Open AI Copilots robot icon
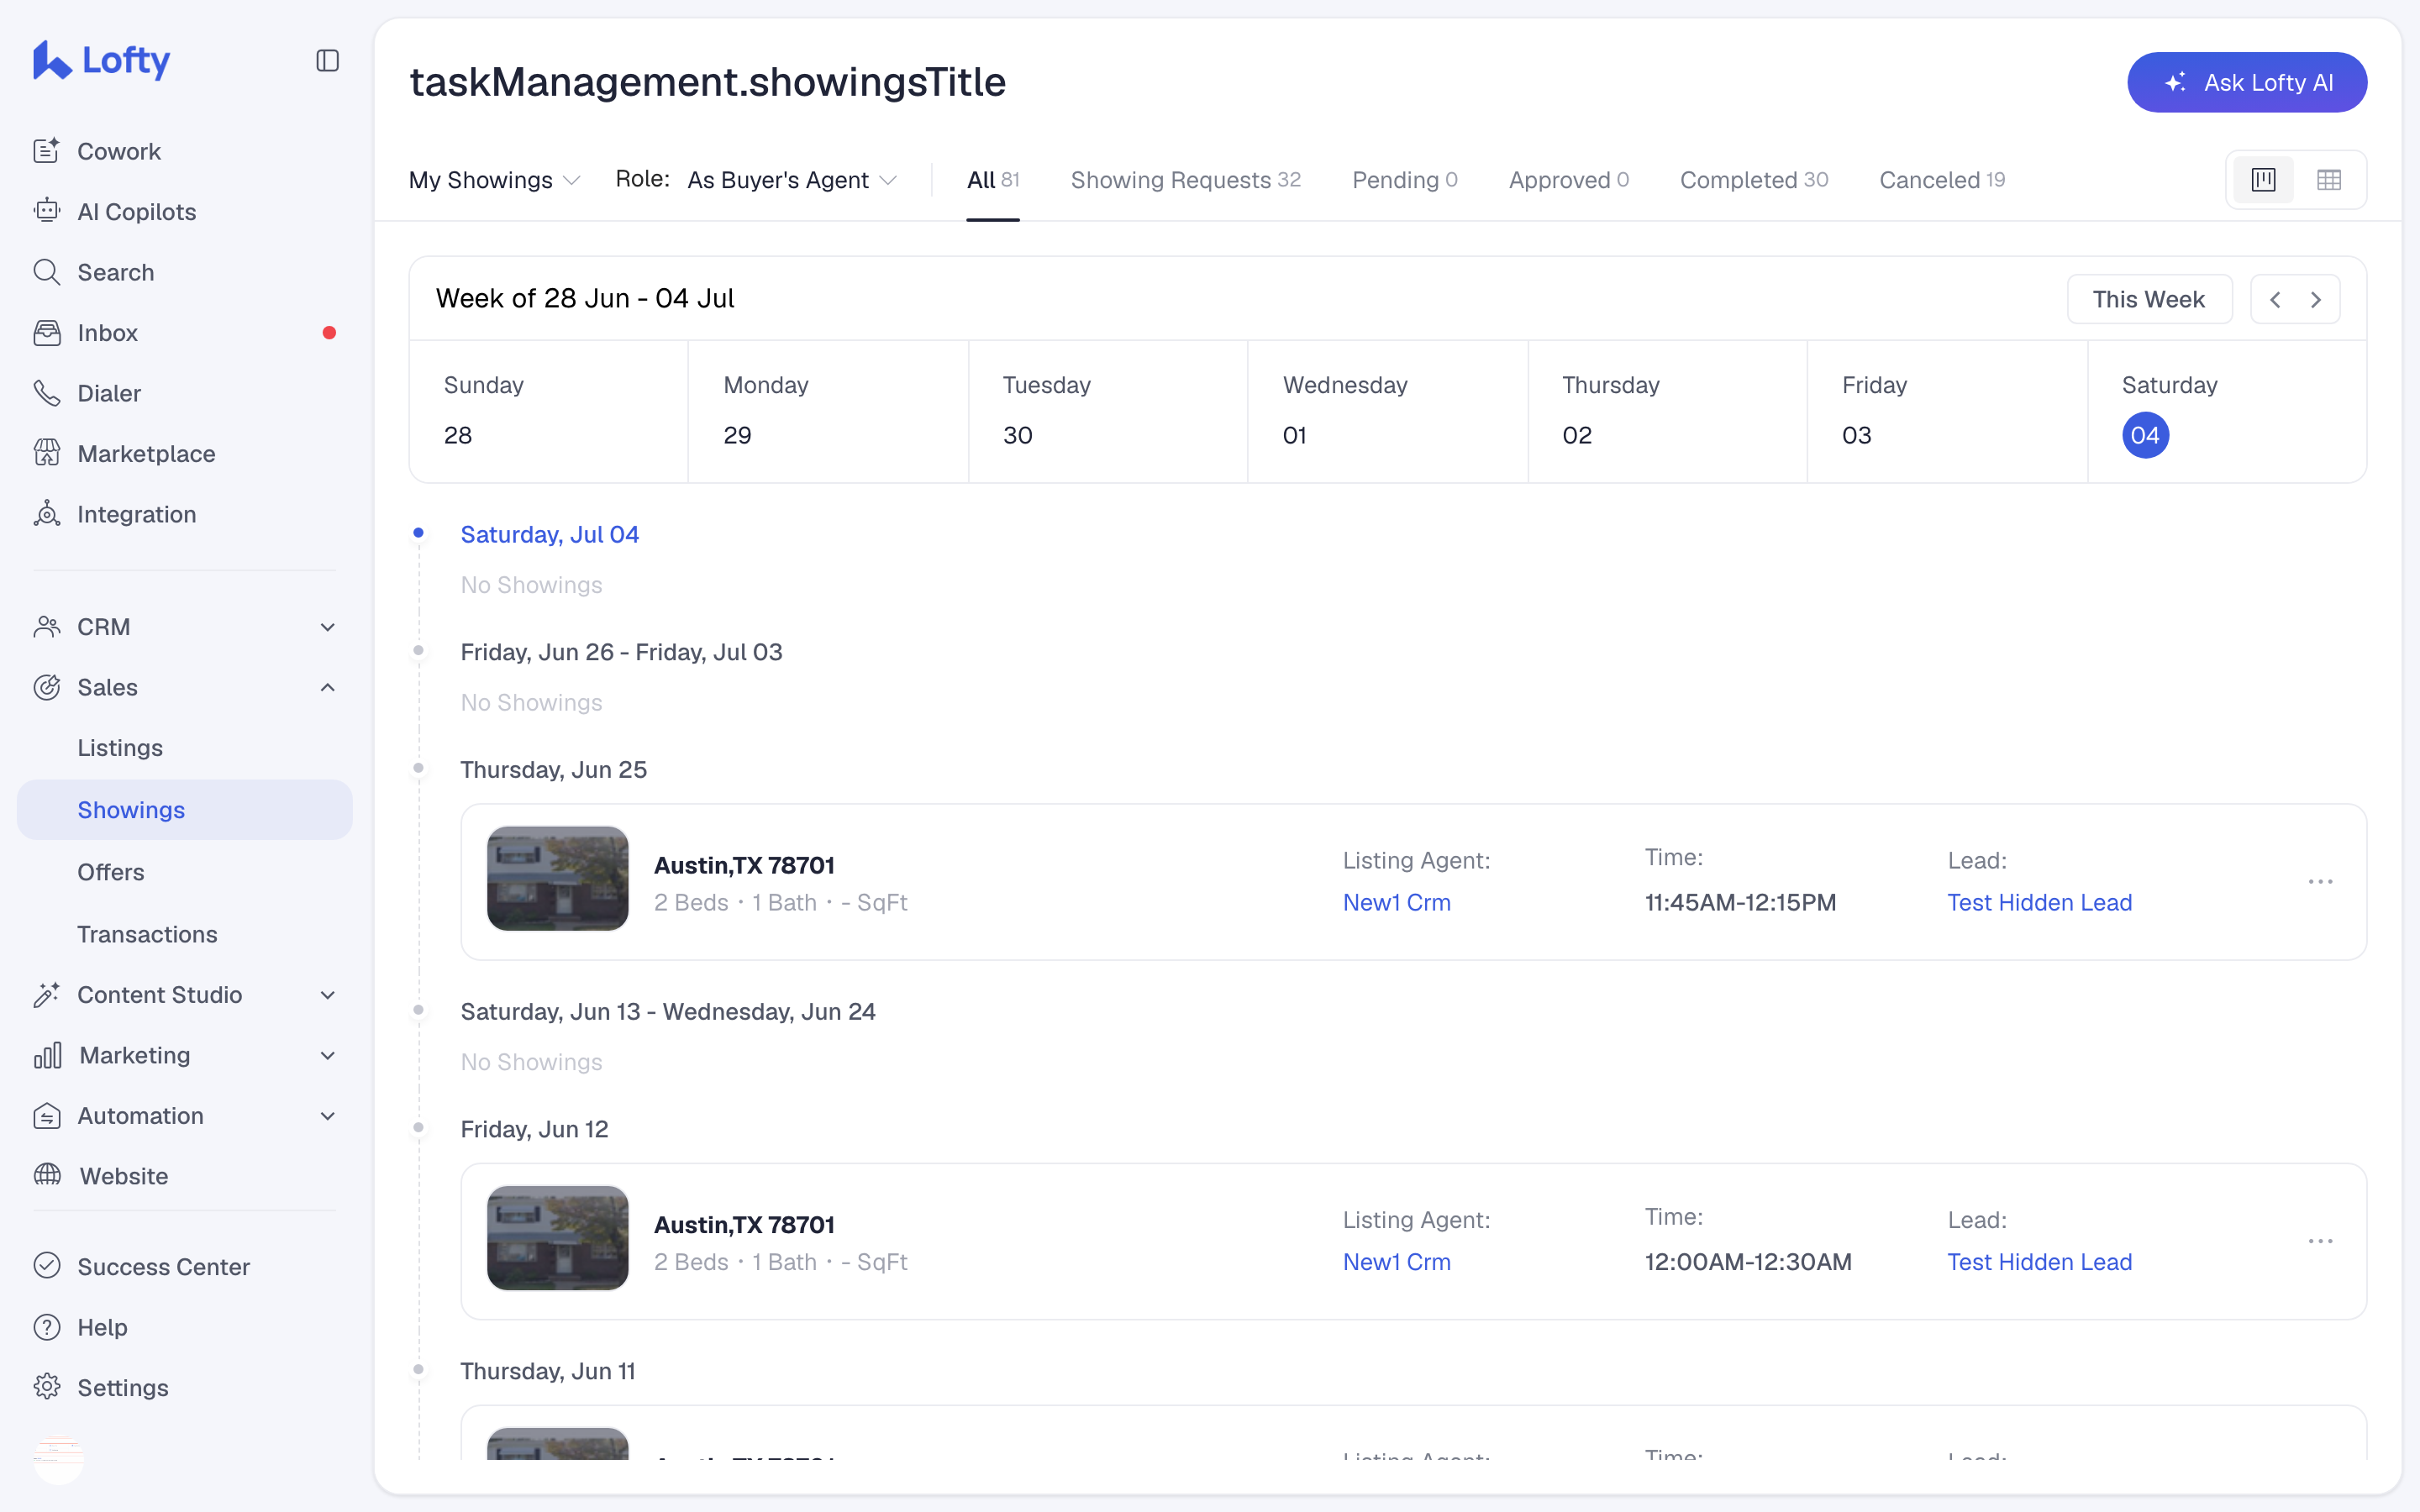 (x=47, y=211)
